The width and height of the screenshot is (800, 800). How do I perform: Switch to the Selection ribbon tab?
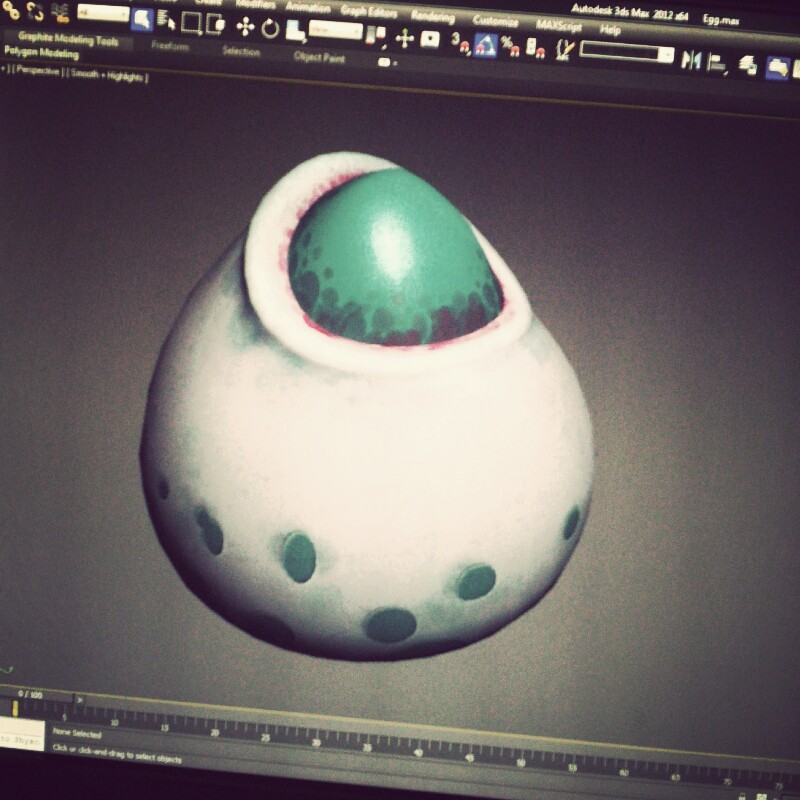click(241, 51)
